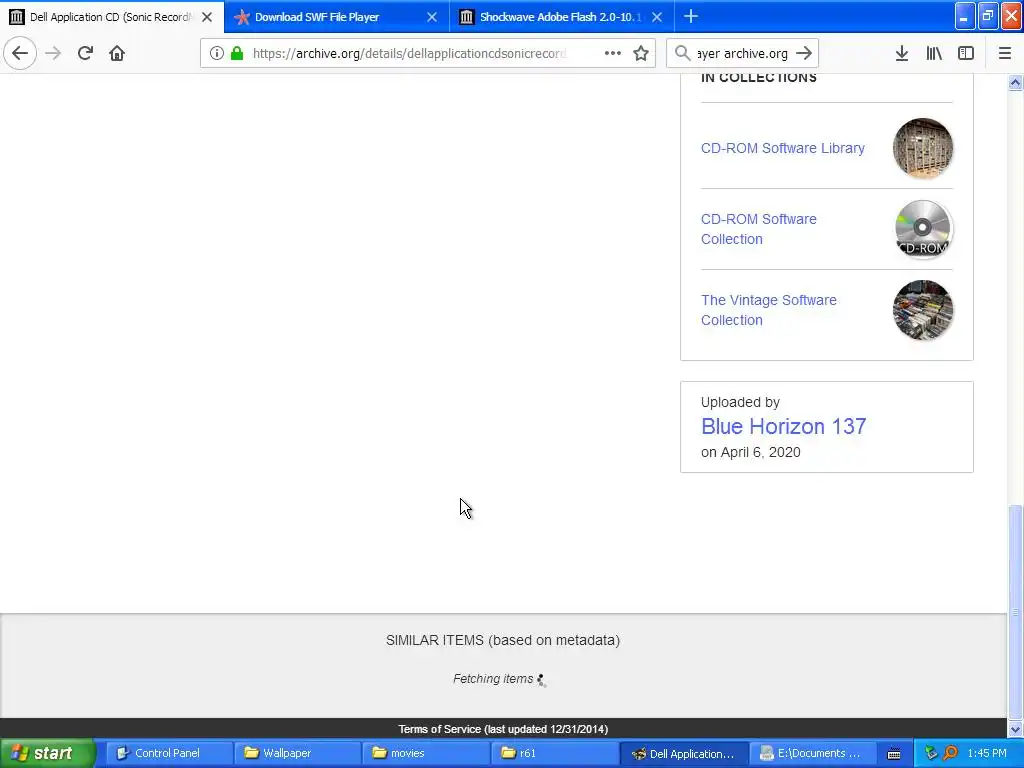Bookmark this page with the star icon
Viewport: 1024px width, 768px height.
(x=641, y=54)
